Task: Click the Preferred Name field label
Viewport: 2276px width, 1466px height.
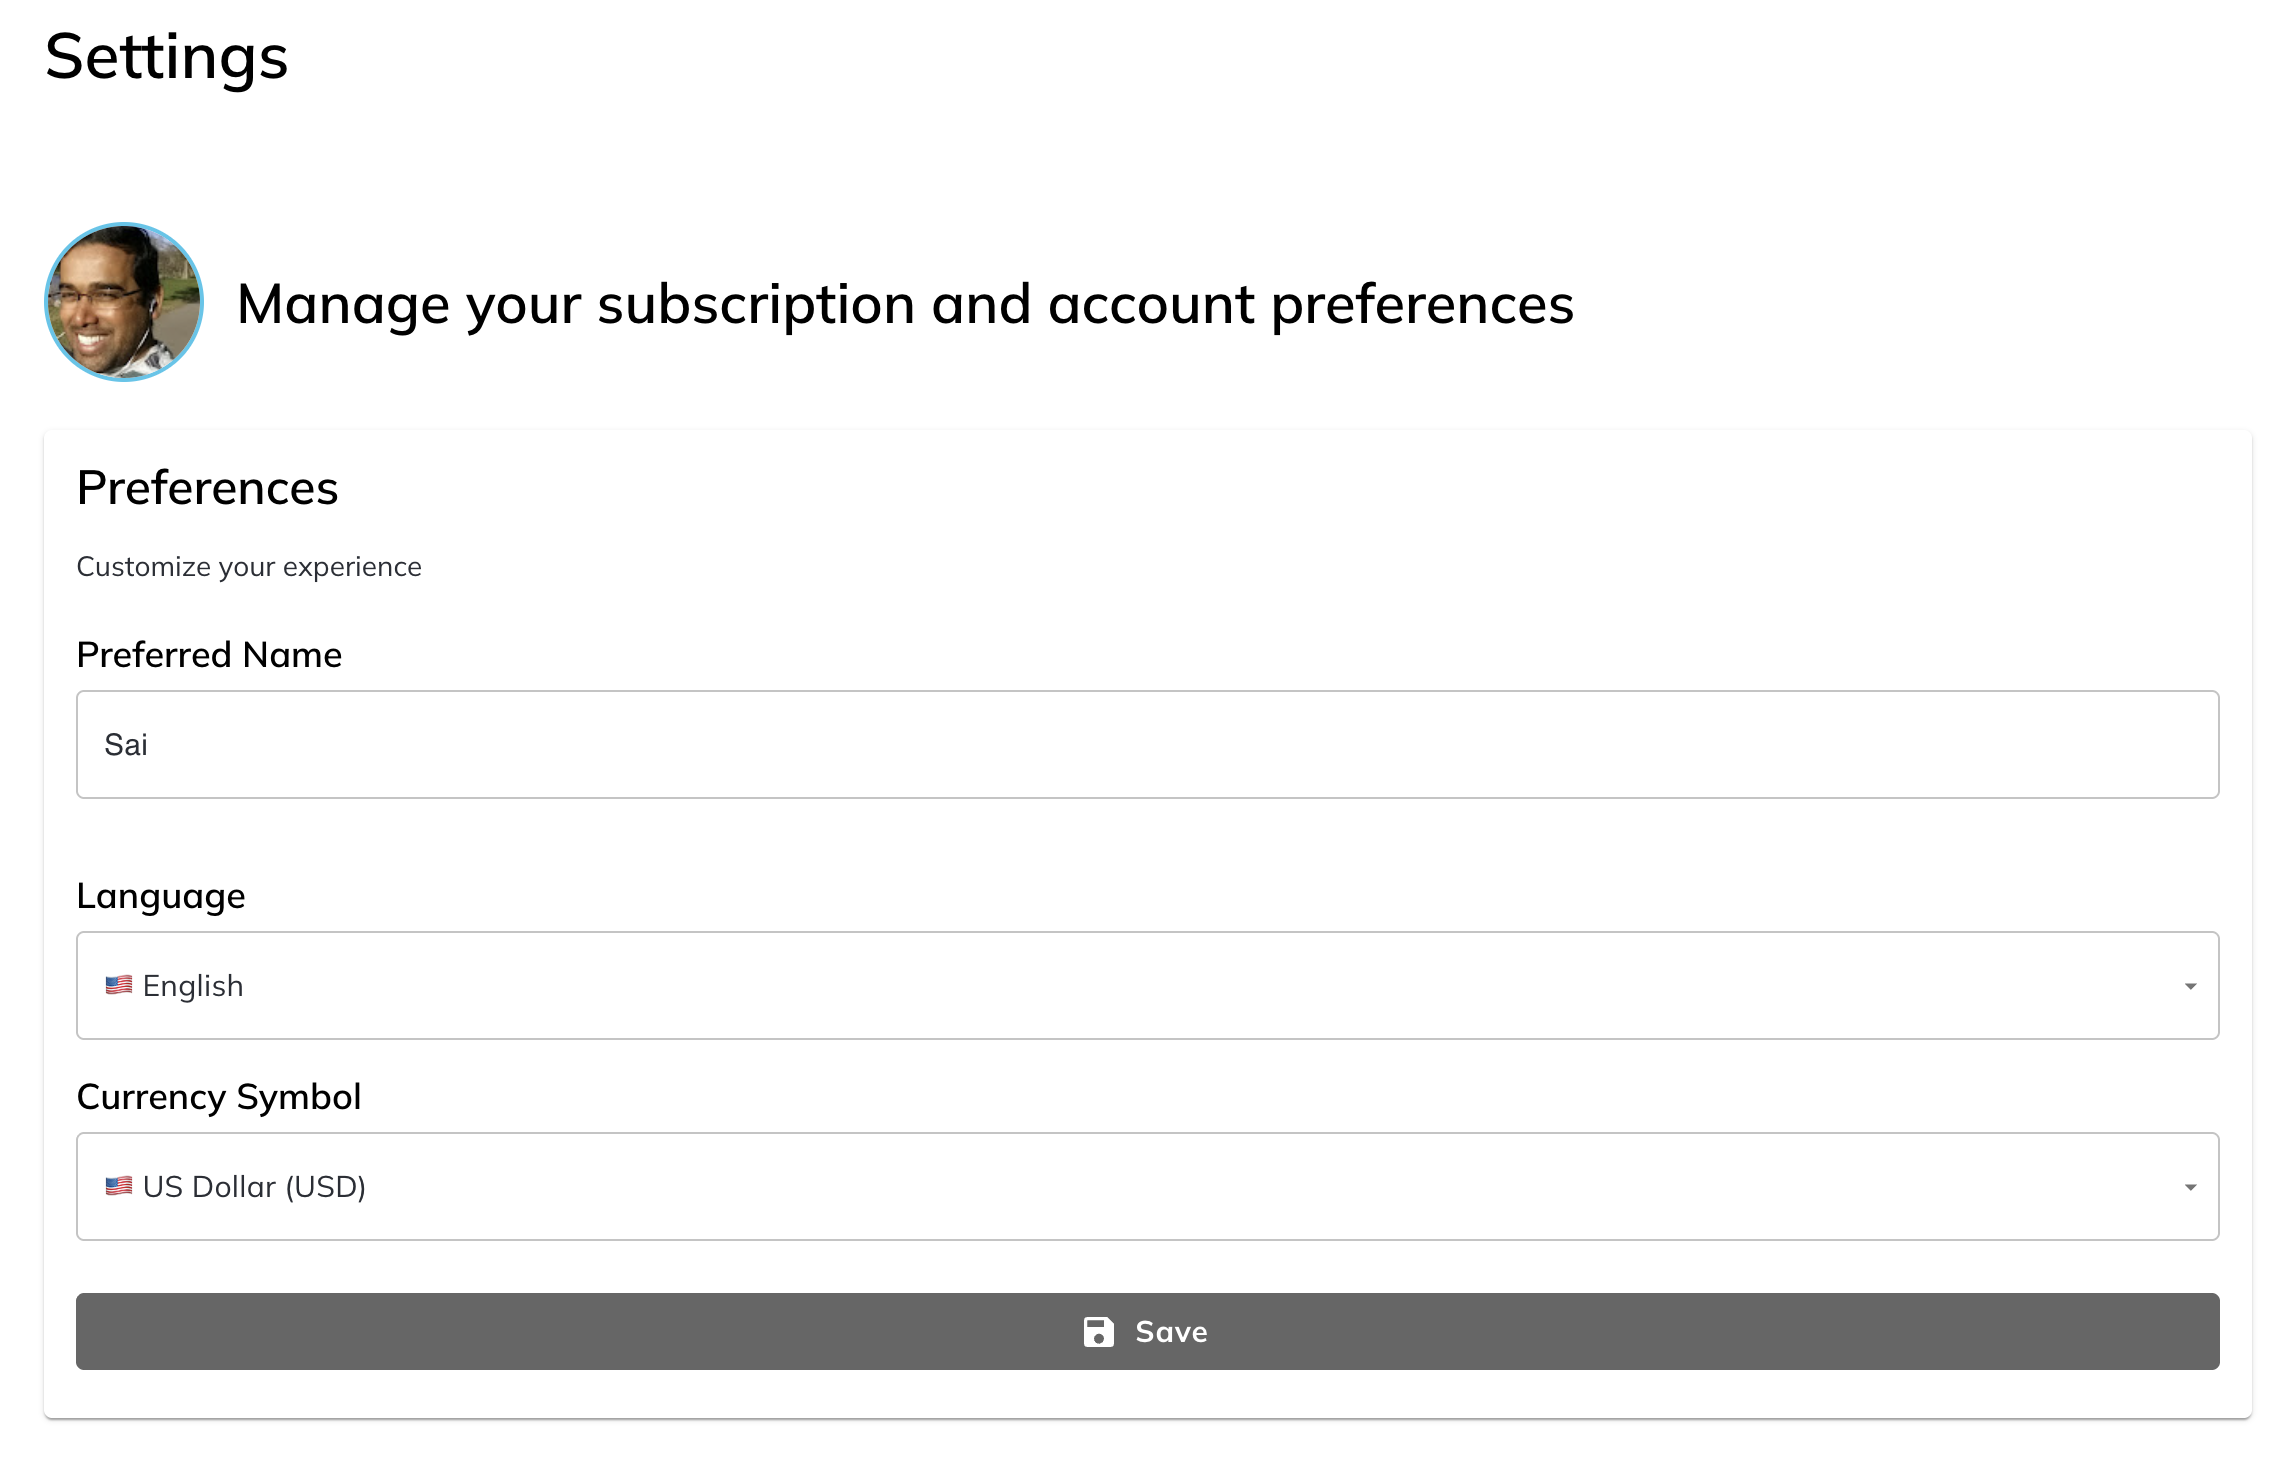Action: [209, 655]
